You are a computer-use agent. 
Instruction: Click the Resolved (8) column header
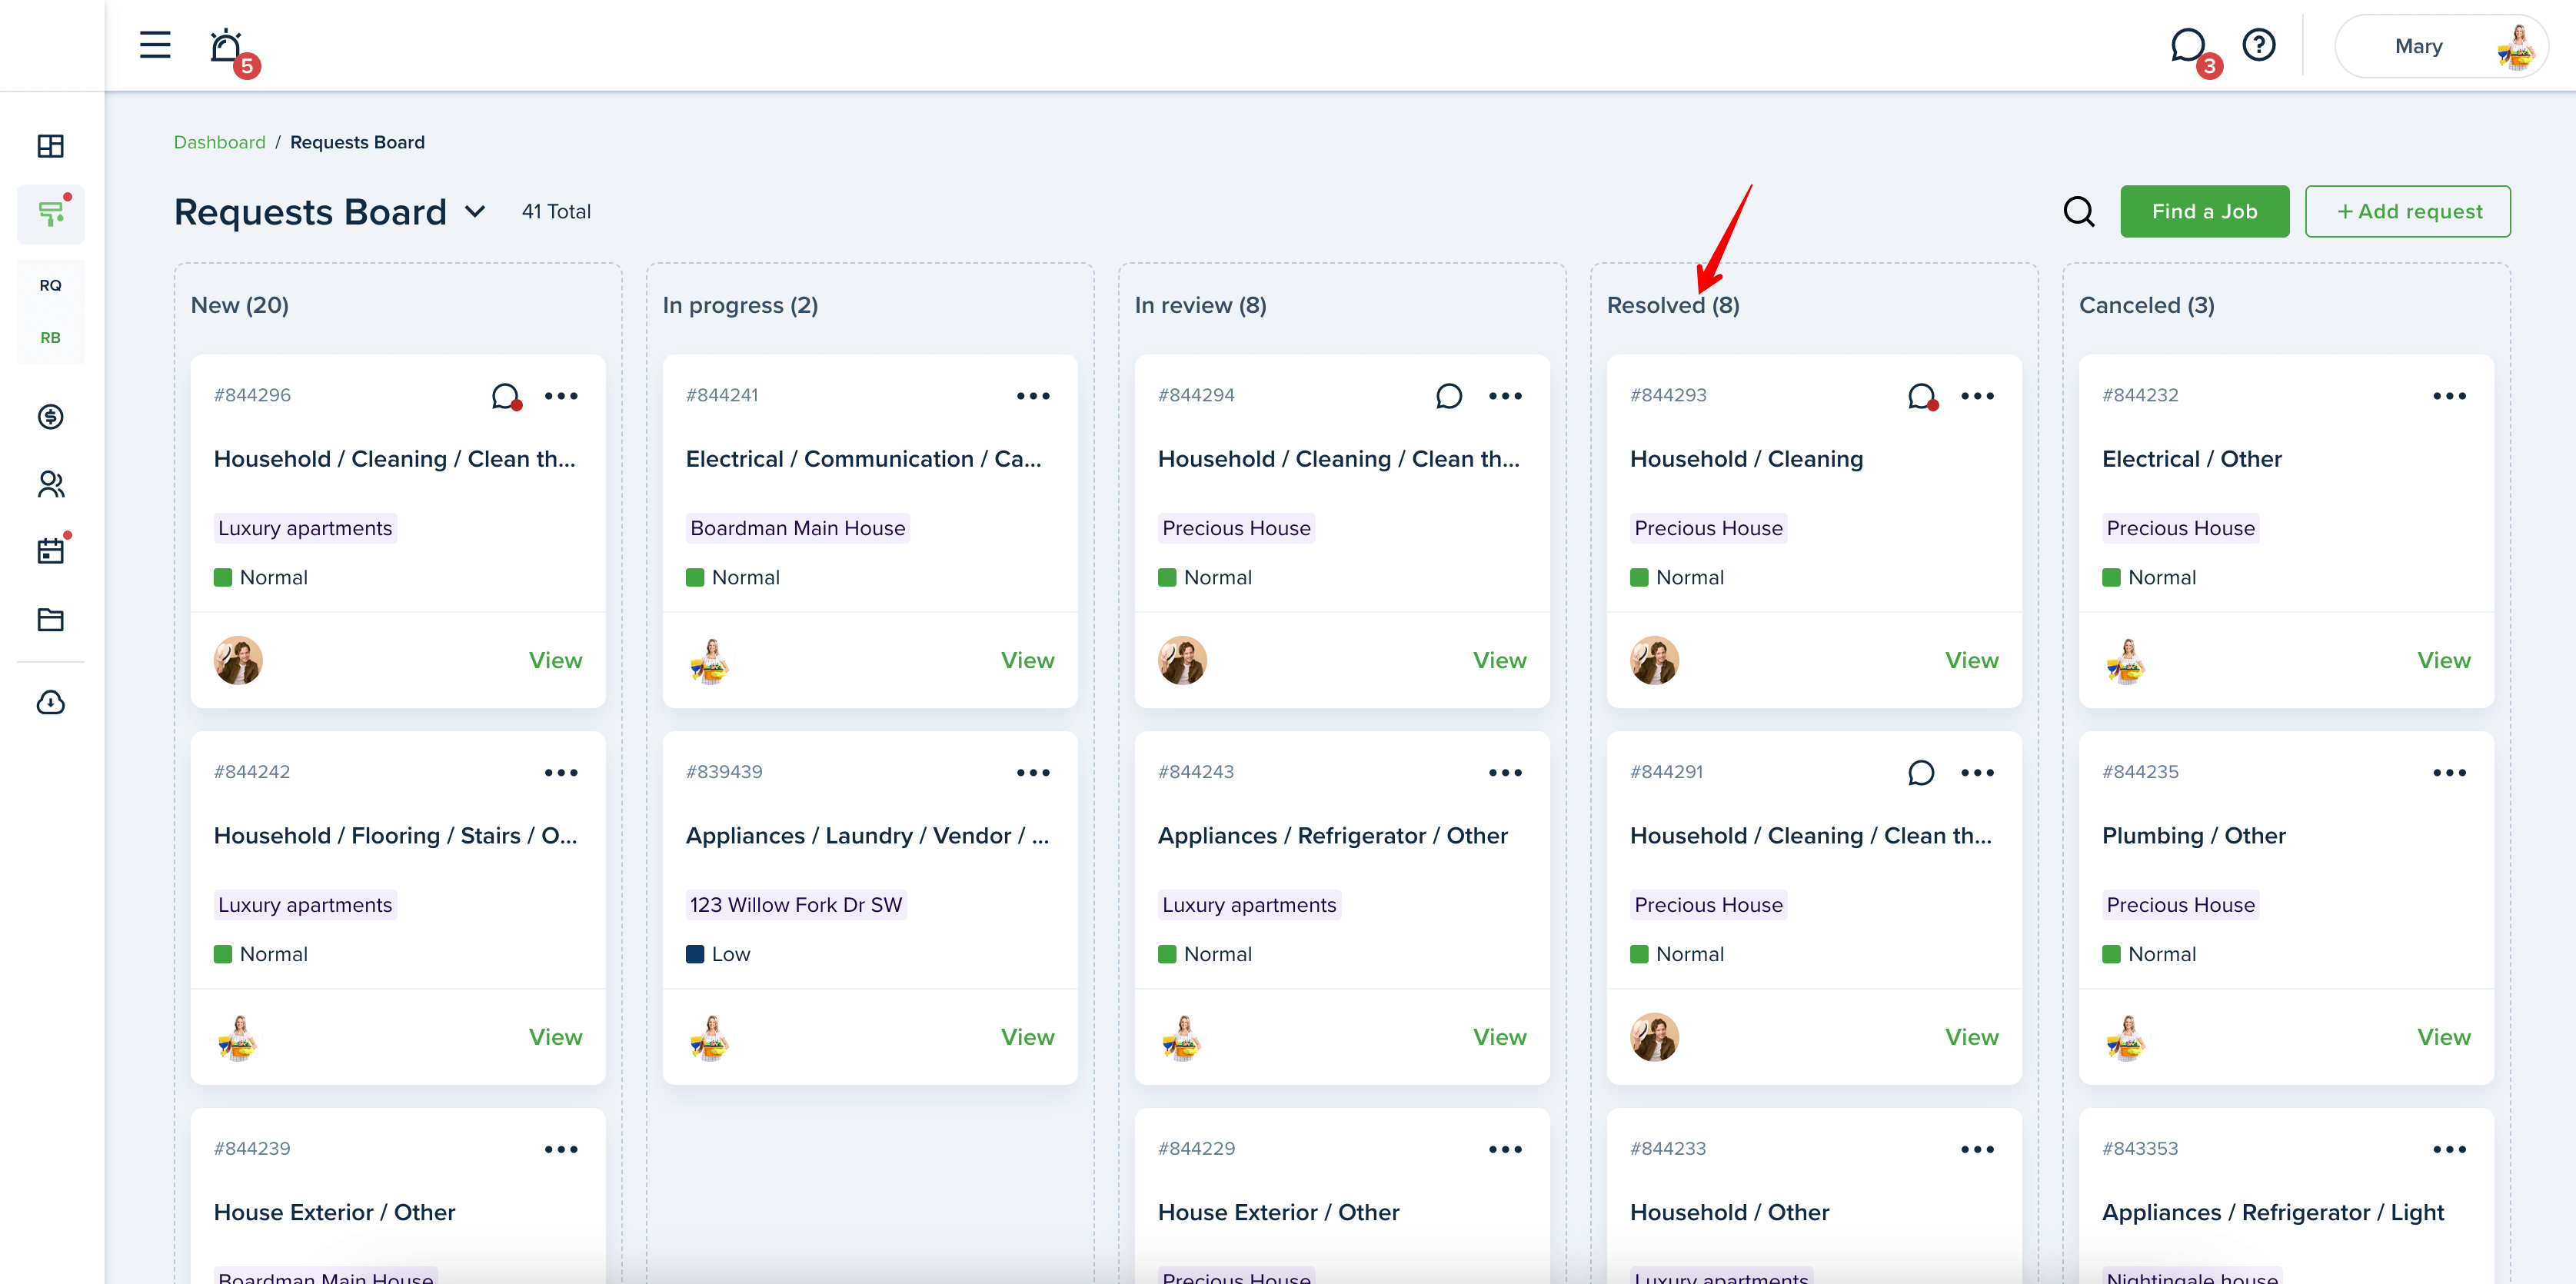click(x=1673, y=305)
